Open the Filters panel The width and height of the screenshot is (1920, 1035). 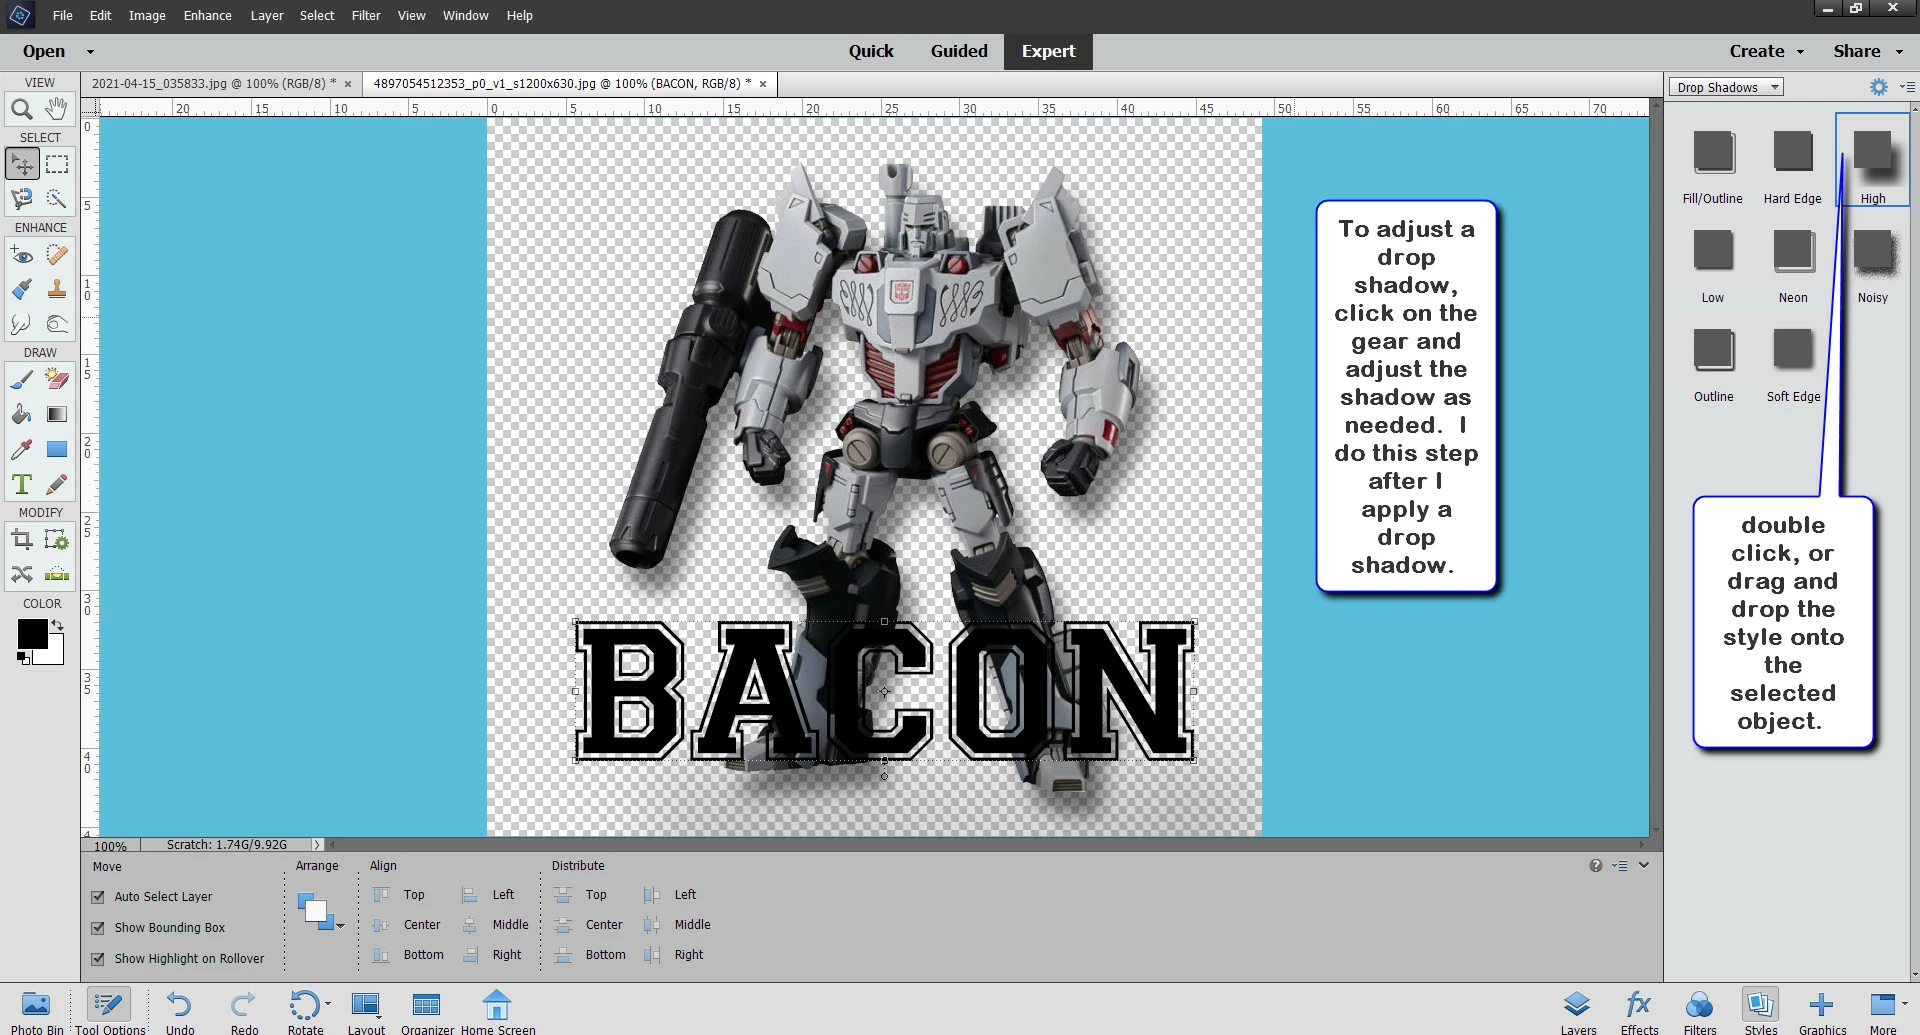pos(1700,1011)
